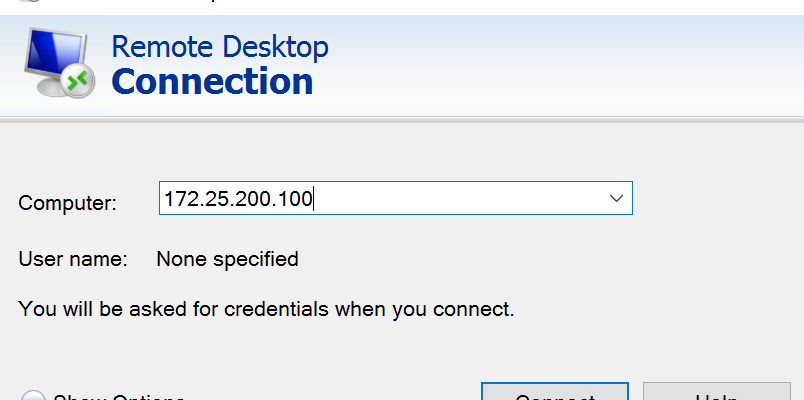Click inside the Computer input field
This screenshot has width=804, height=400.
[x=396, y=198]
